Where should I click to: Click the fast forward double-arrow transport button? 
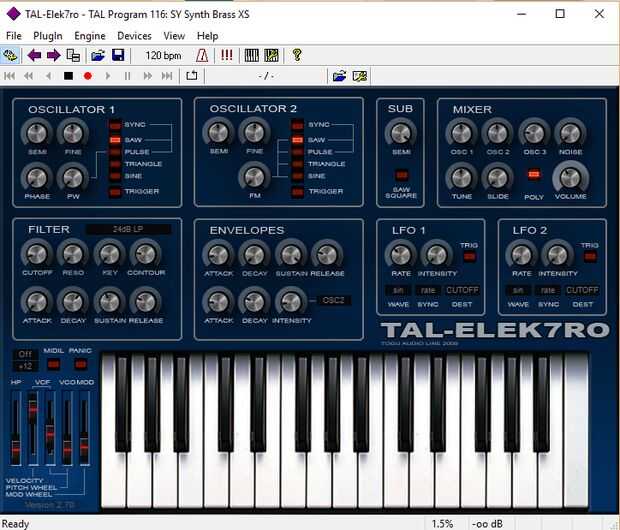(x=147, y=76)
